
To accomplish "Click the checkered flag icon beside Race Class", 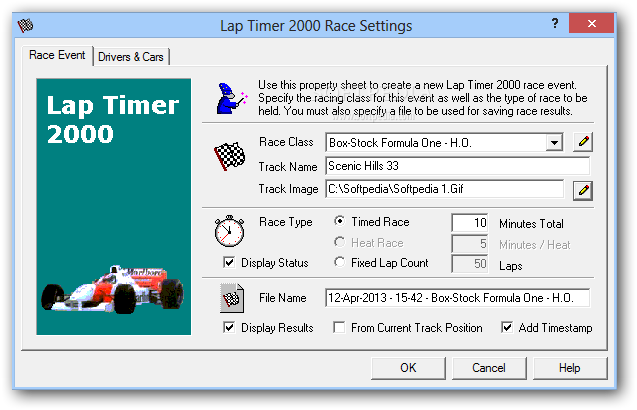I will click(230, 156).
